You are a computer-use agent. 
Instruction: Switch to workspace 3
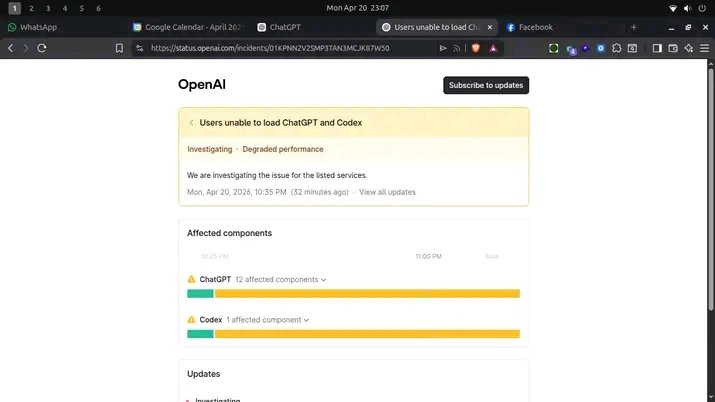(x=48, y=8)
